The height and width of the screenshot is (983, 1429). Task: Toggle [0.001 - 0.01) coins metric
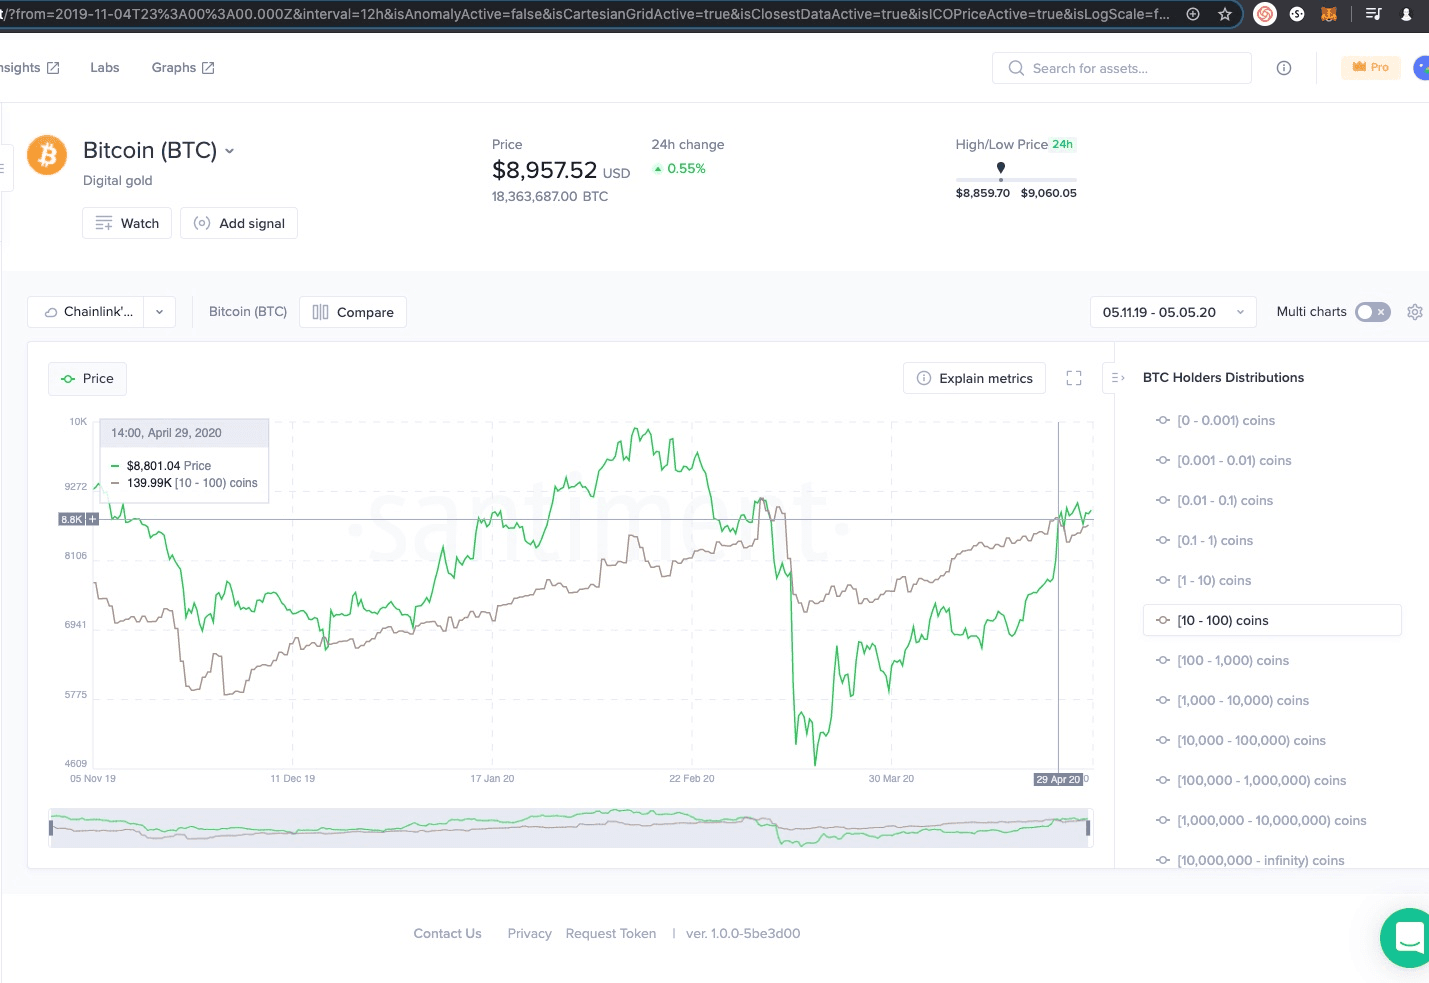1223,460
